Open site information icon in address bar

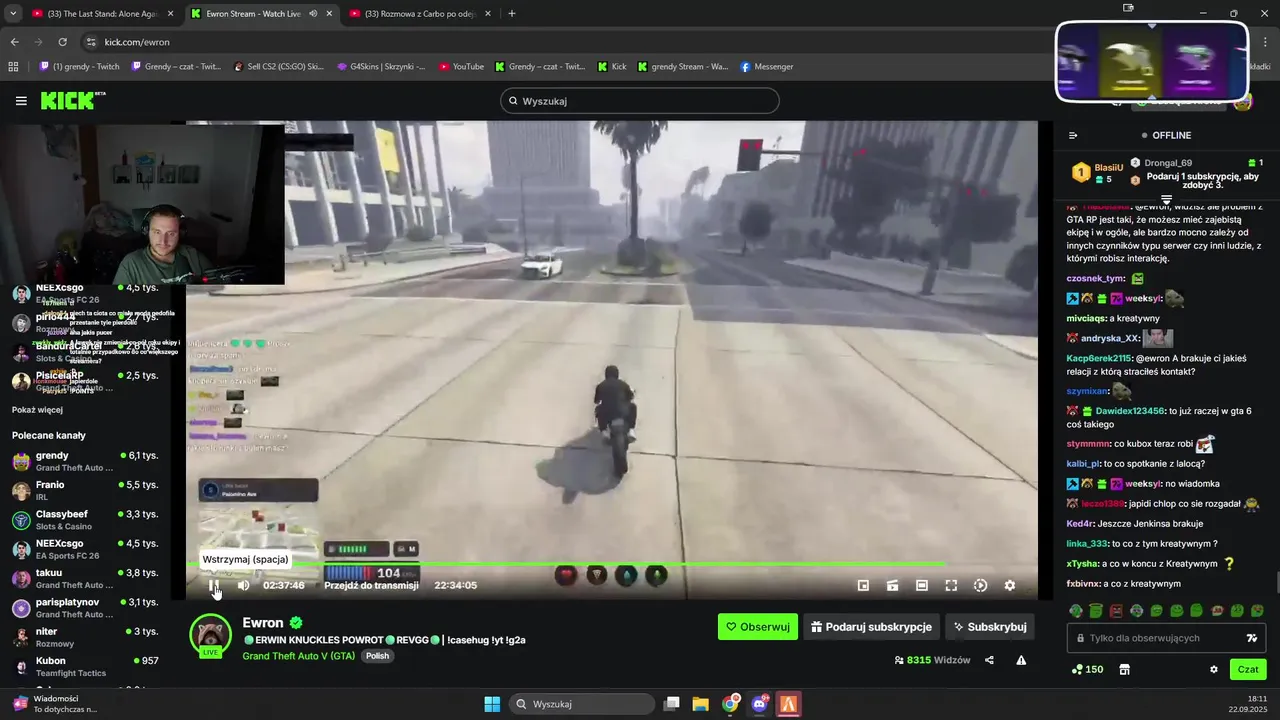(91, 42)
